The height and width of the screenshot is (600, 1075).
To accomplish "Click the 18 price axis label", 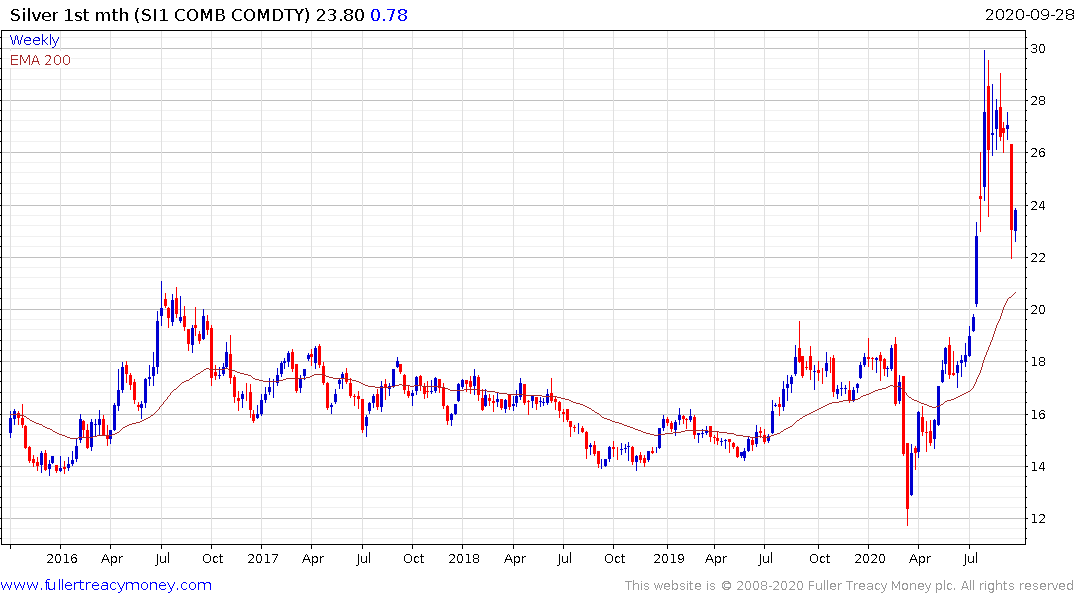I will [x=1037, y=361].
